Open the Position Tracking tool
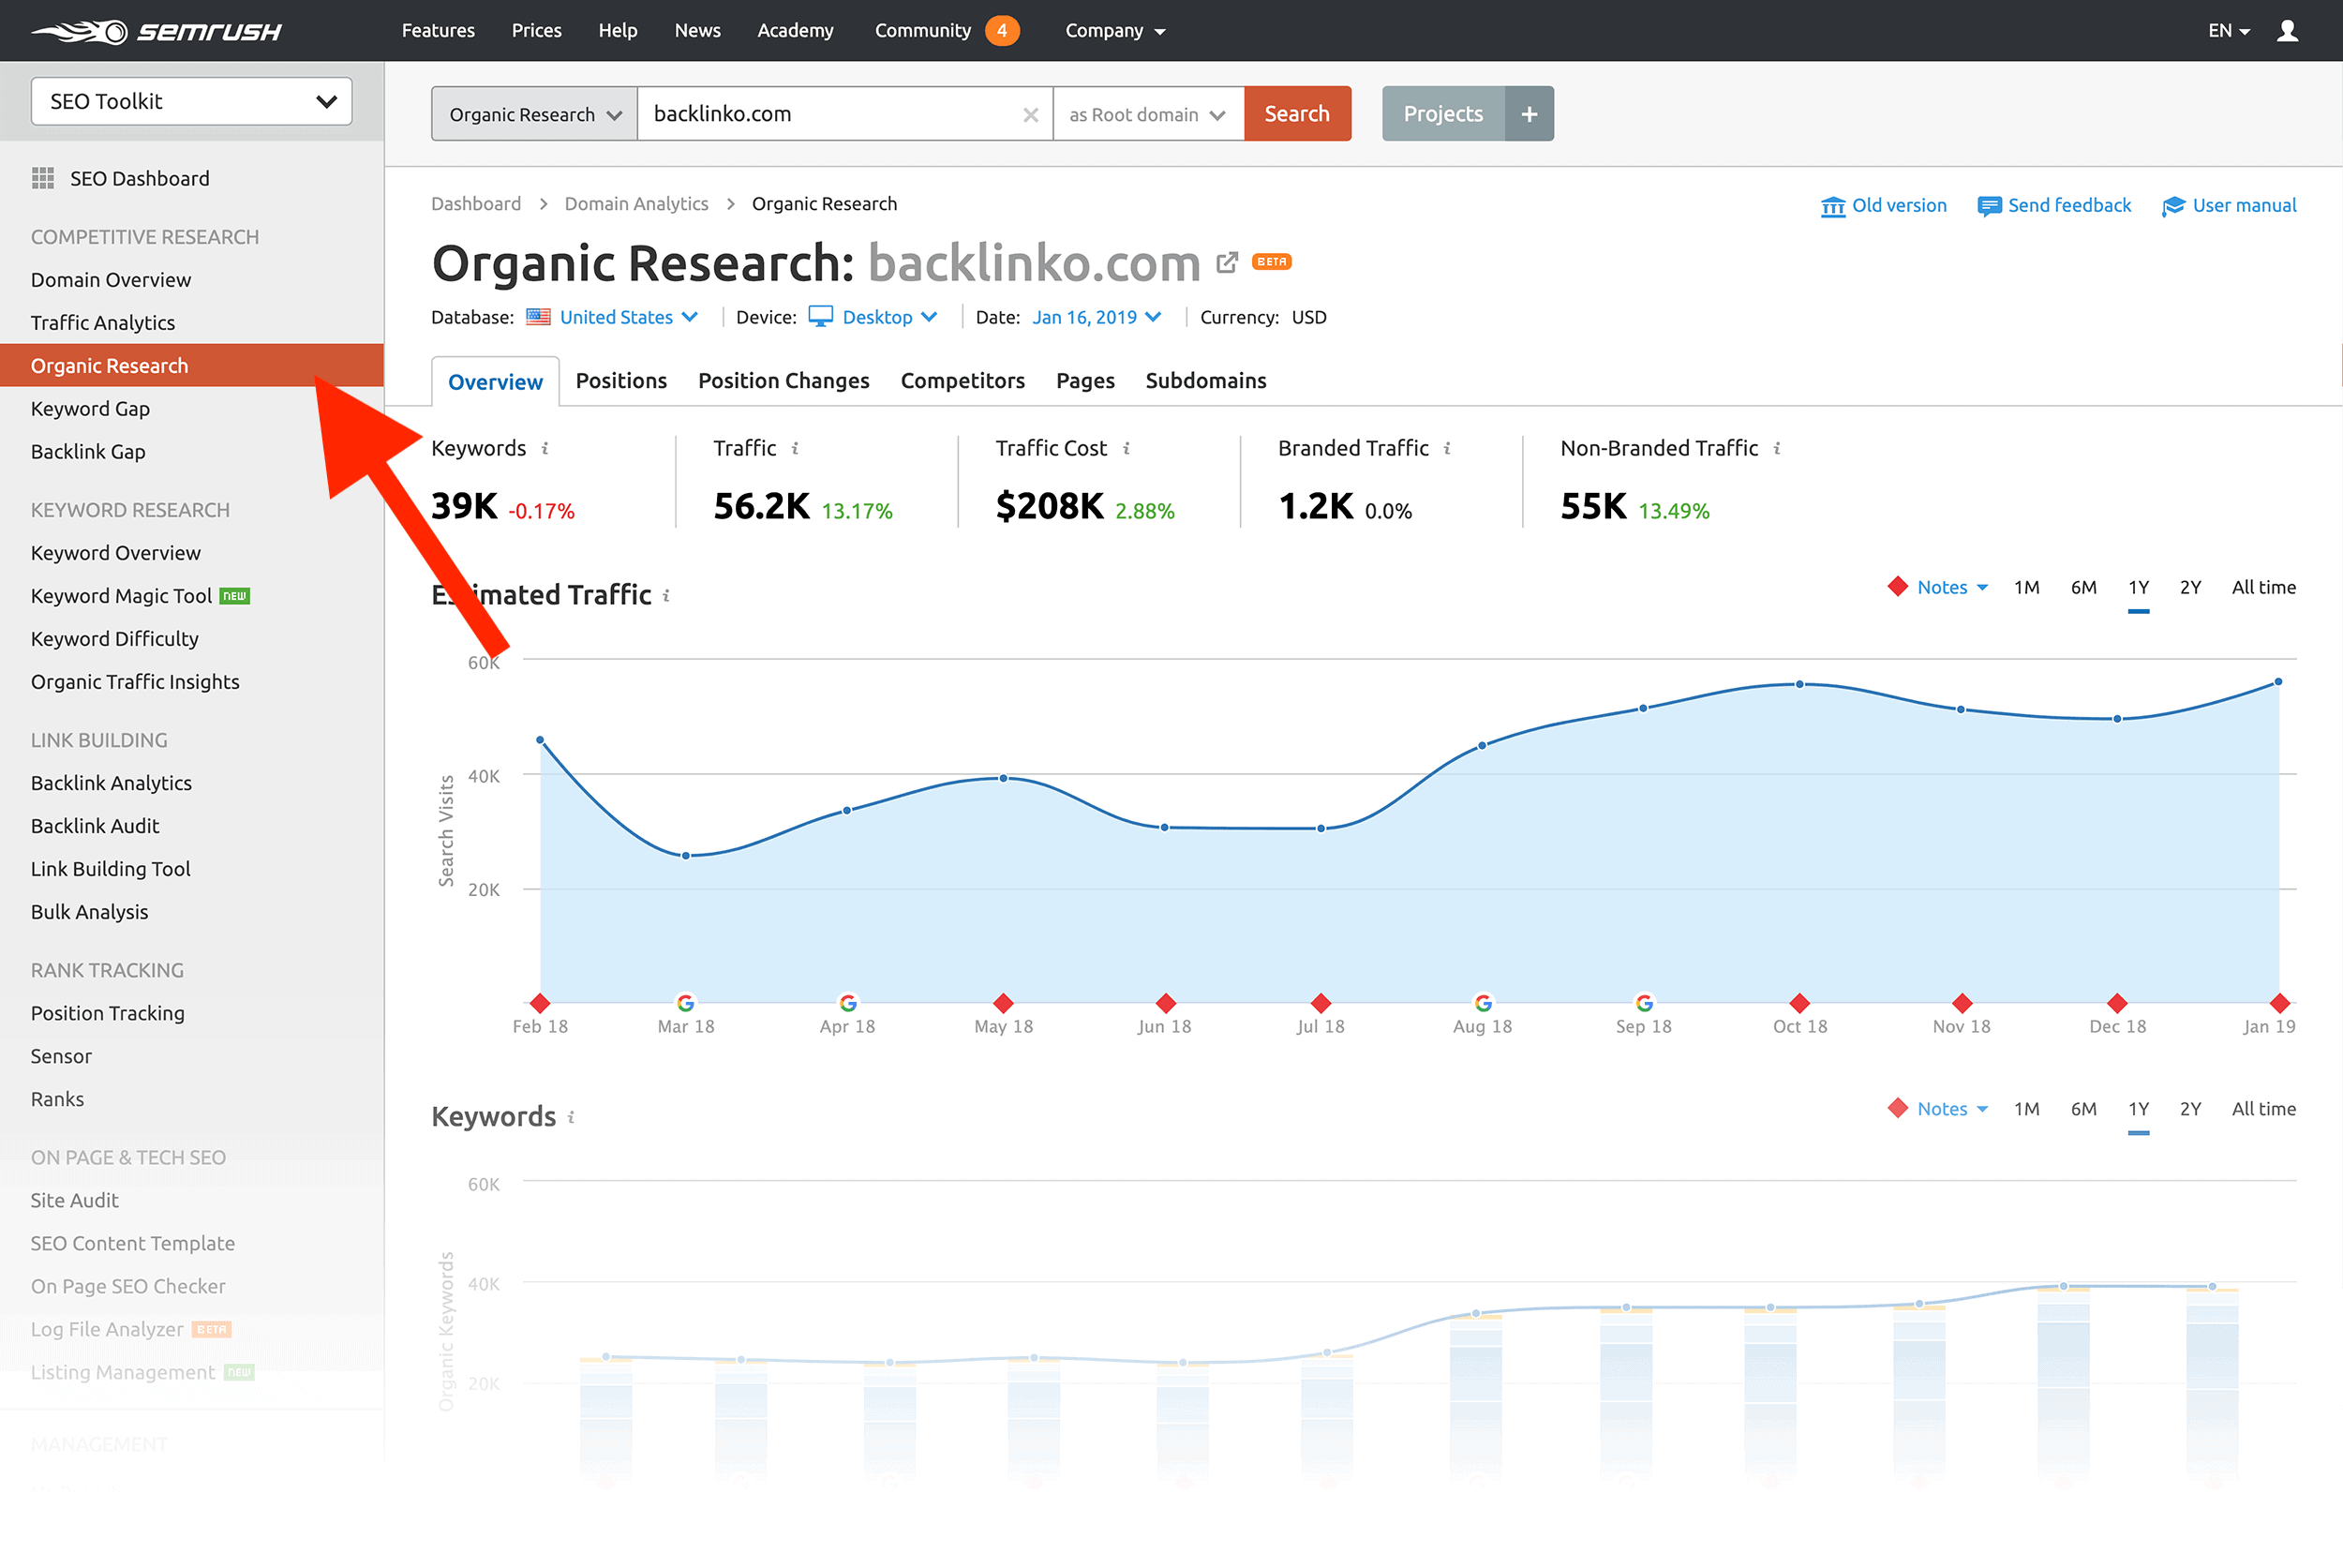2343x1568 pixels. click(107, 1011)
